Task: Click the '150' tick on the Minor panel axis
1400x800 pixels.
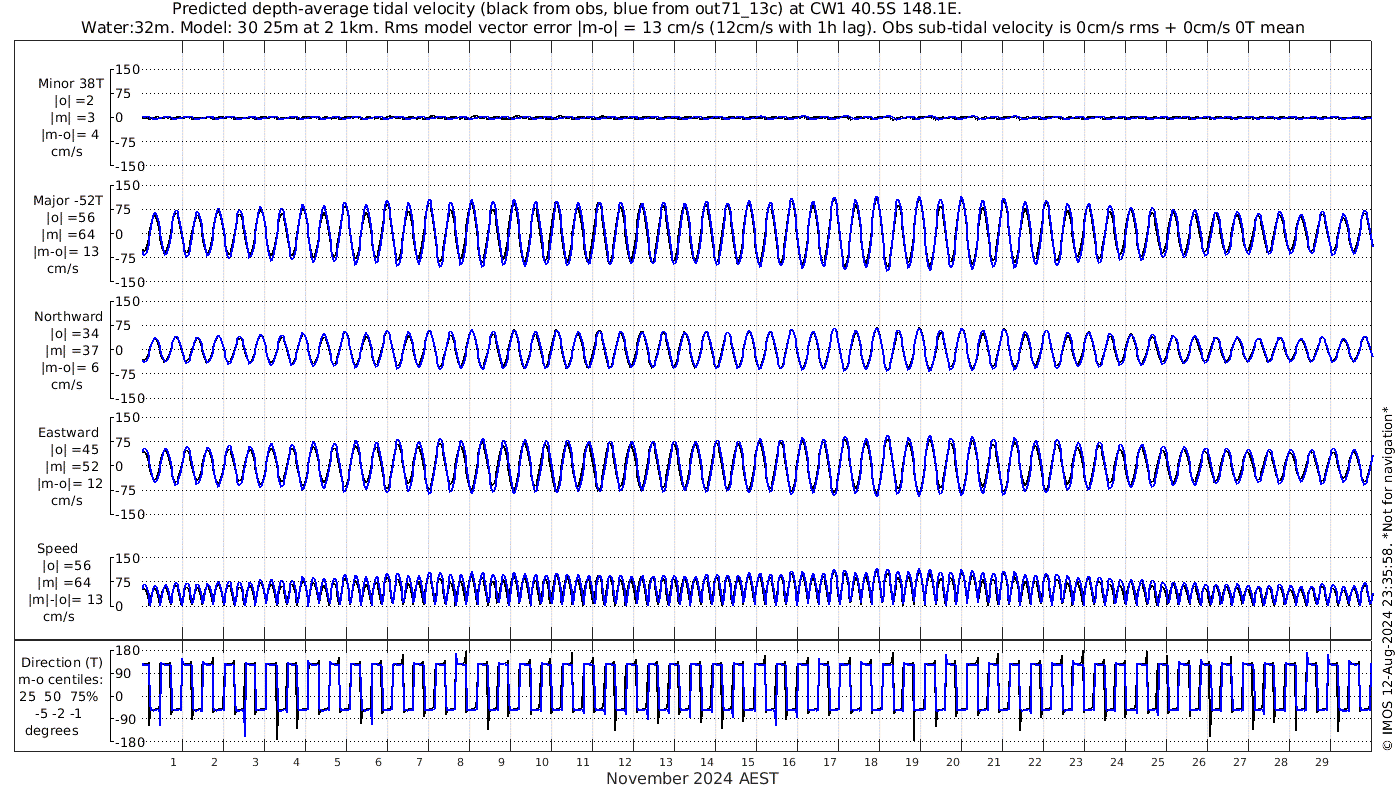Action: (128, 69)
